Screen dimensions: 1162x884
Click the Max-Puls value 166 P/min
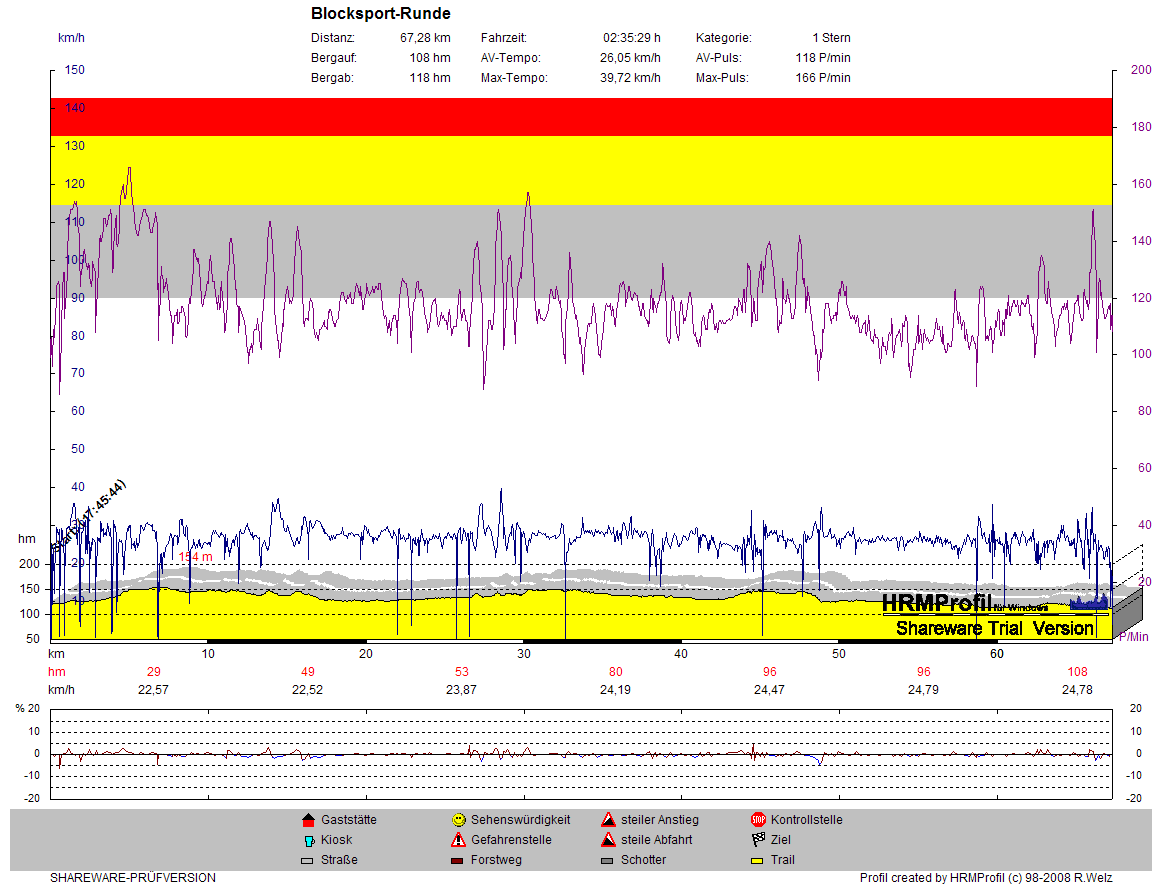823,78
